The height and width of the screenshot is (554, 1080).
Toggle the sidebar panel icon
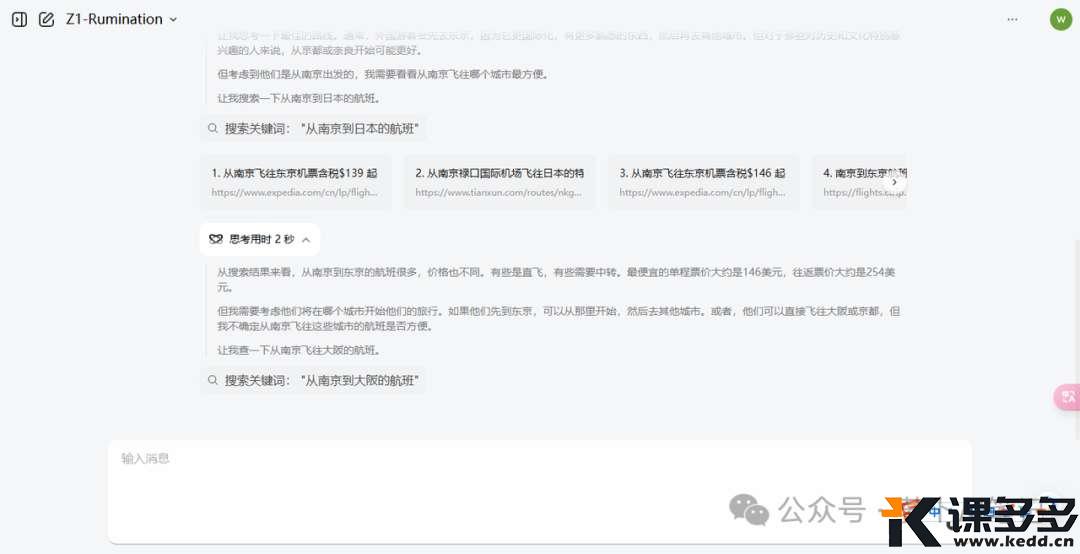19,19
